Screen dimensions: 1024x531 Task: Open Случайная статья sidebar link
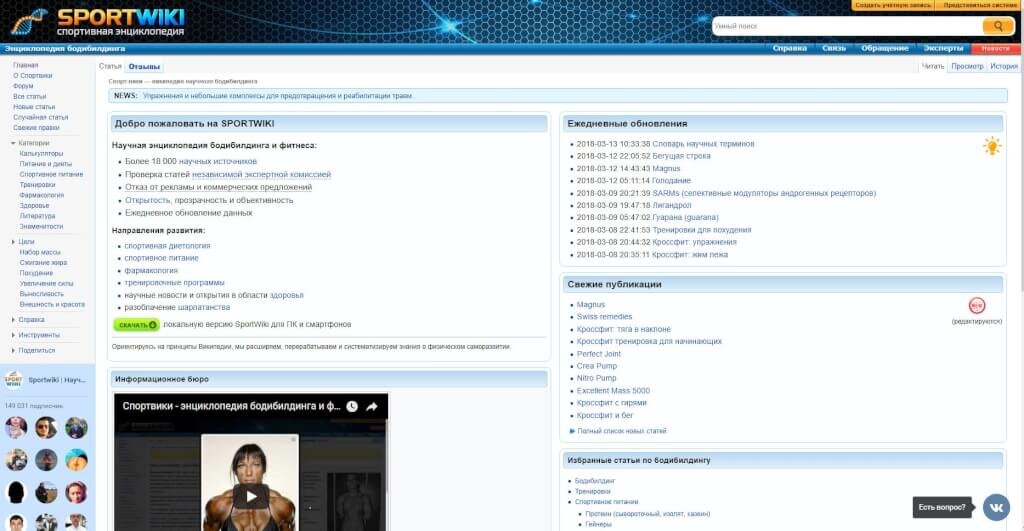(x=40, y=118)
